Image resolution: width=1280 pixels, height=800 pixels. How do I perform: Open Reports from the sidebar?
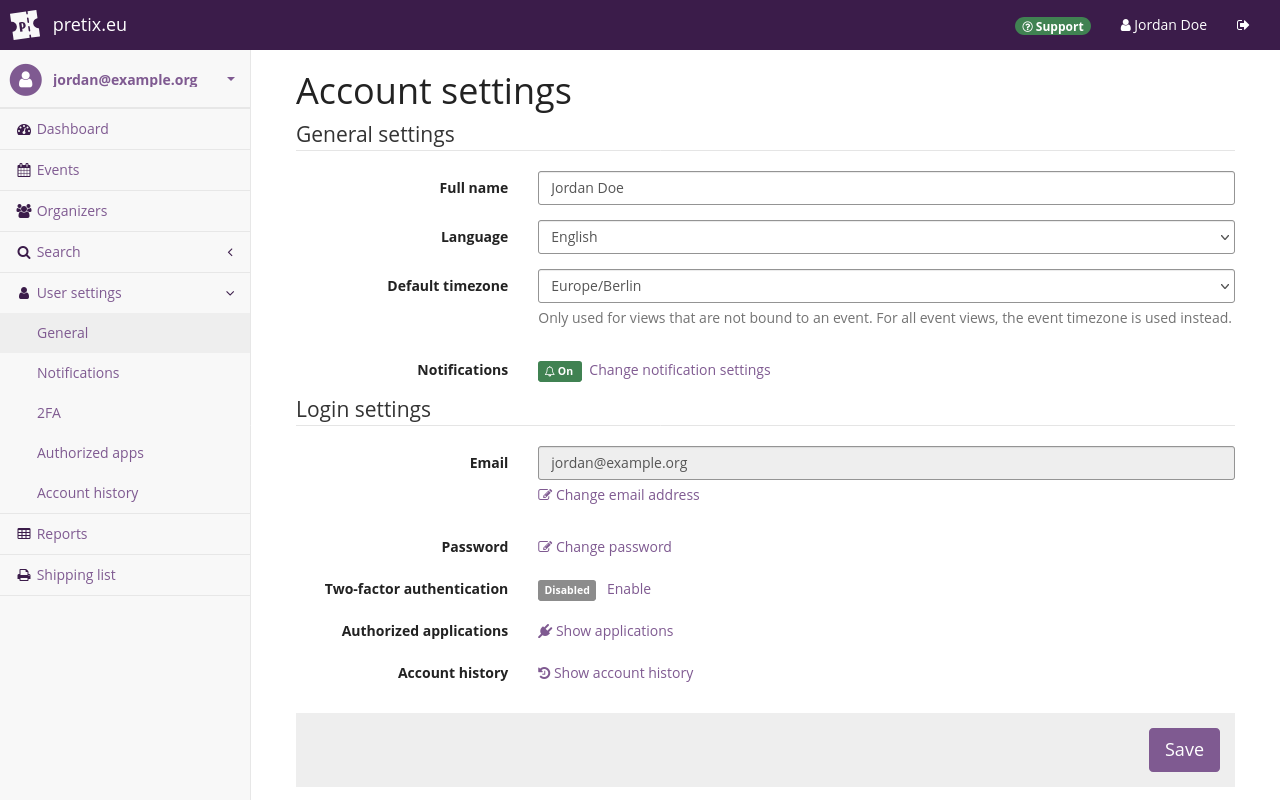tap(61, 533)
